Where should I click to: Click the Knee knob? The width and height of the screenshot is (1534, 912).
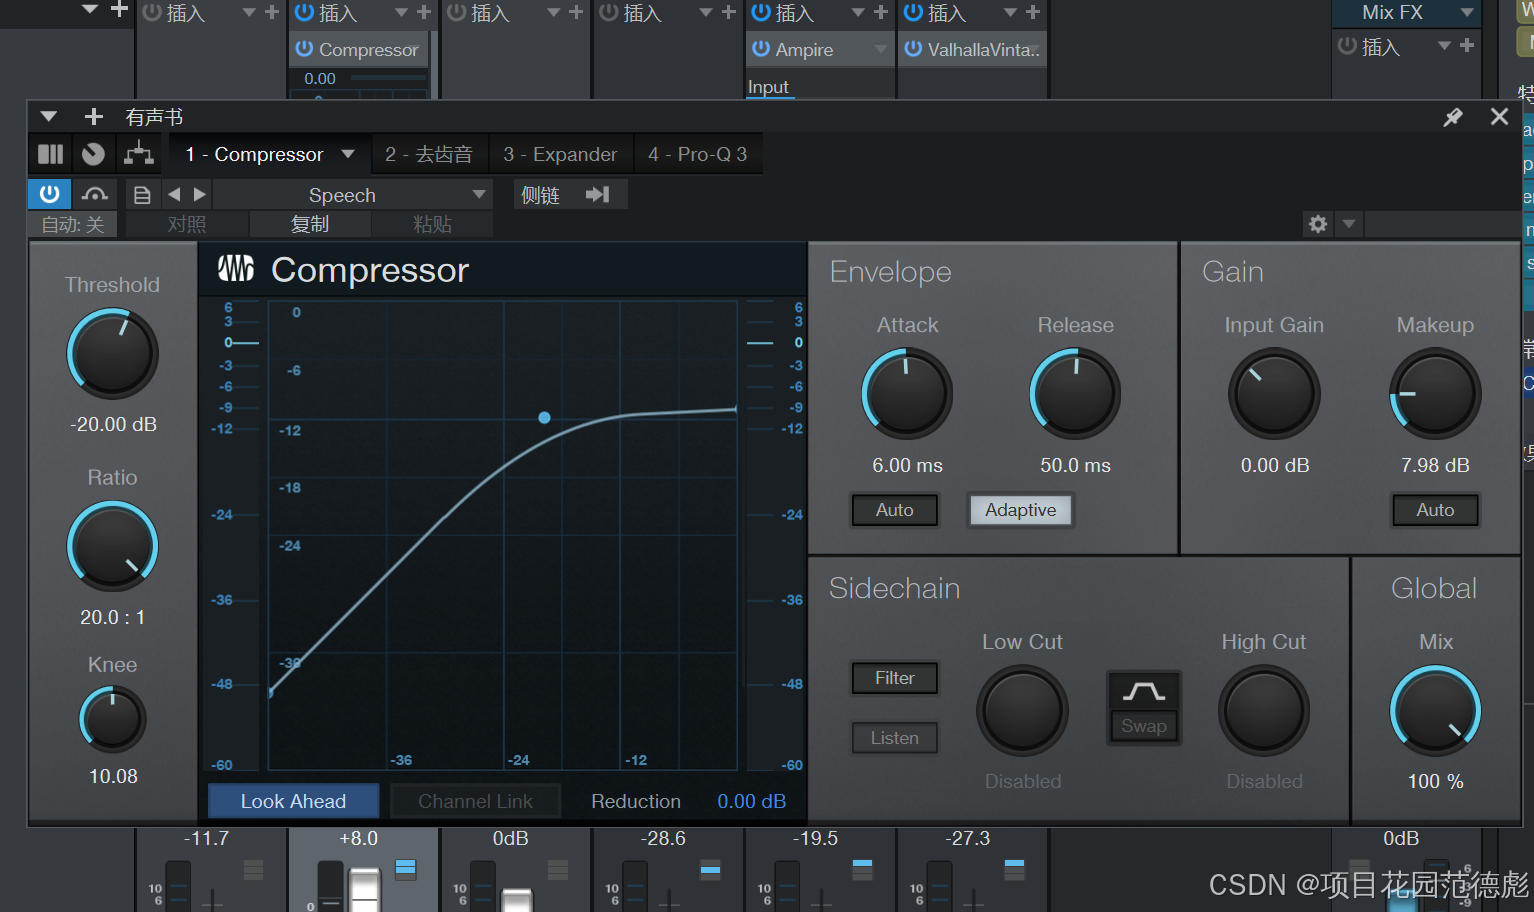[113, 719]
